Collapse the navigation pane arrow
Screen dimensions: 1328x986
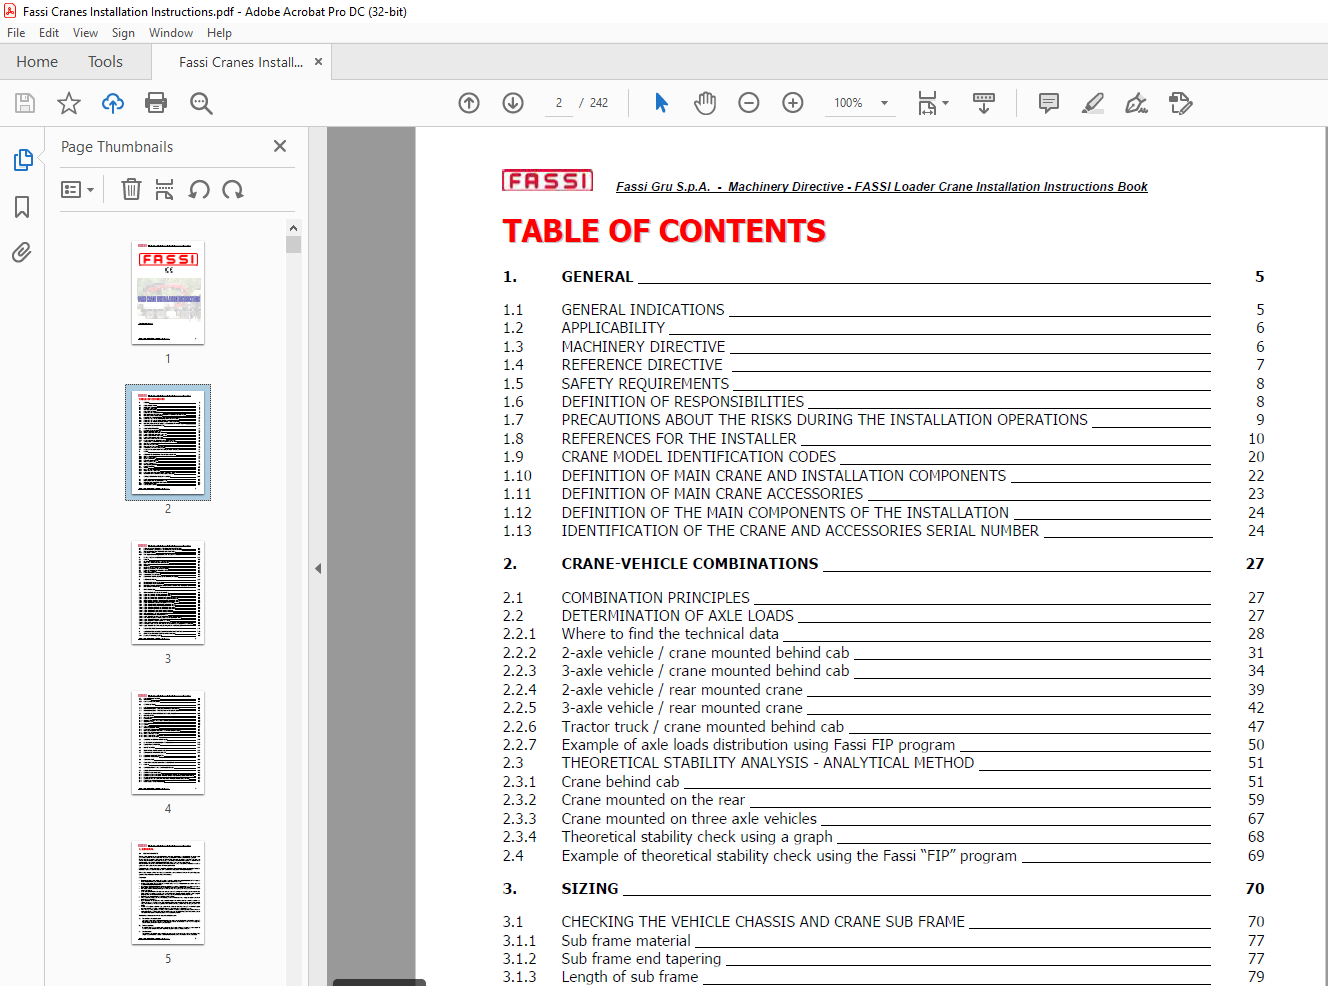318,568
